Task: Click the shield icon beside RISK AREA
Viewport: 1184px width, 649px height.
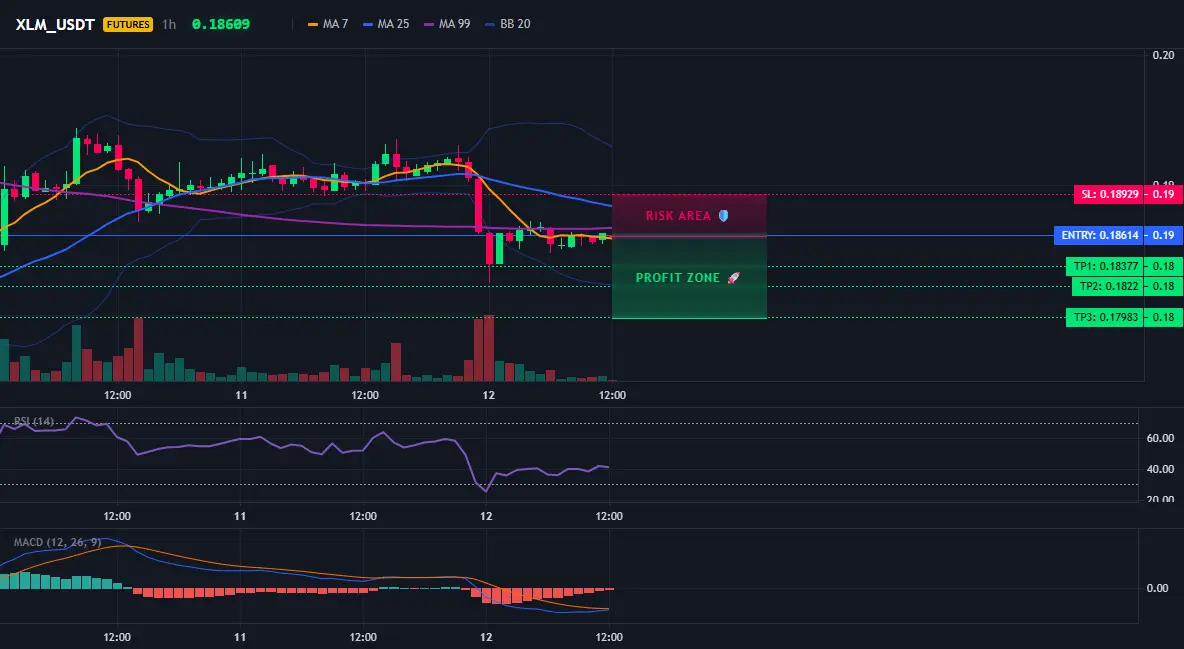Action: (723, 216)
